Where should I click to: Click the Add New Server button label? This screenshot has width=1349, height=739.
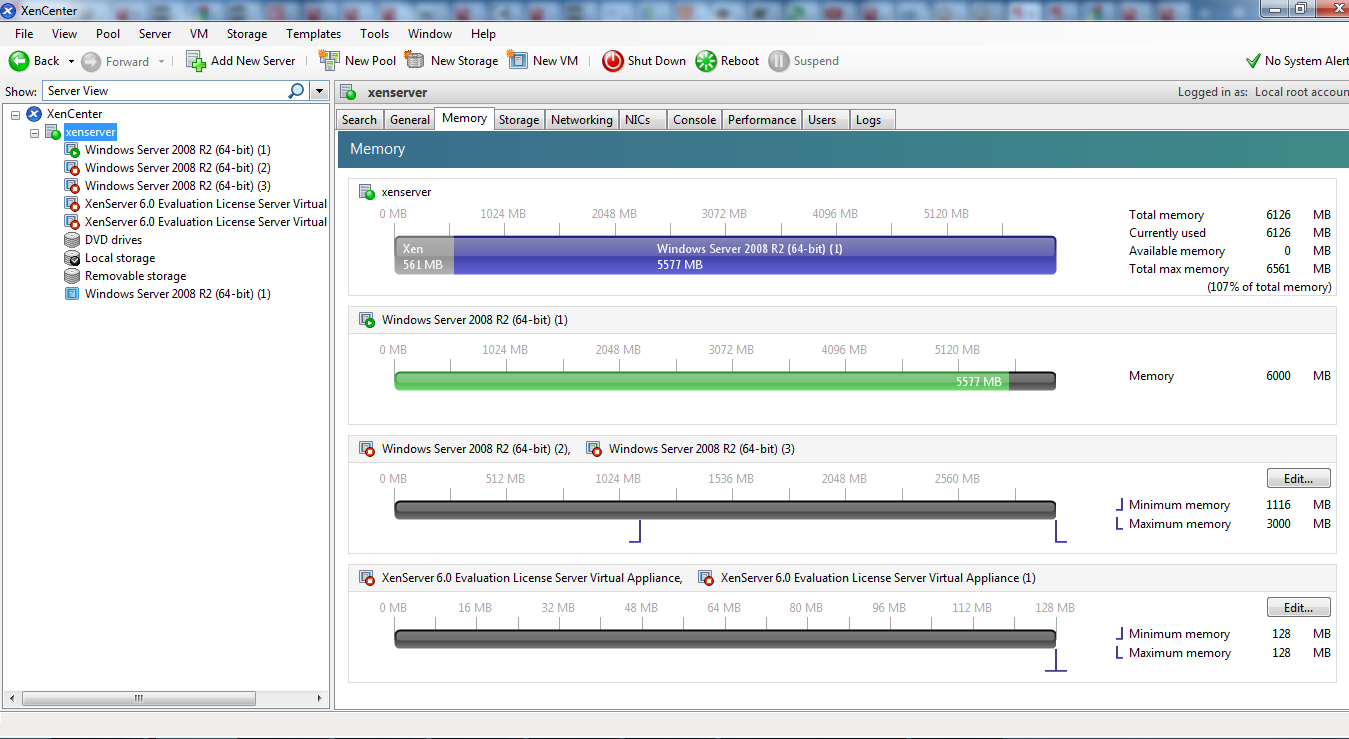253,61
